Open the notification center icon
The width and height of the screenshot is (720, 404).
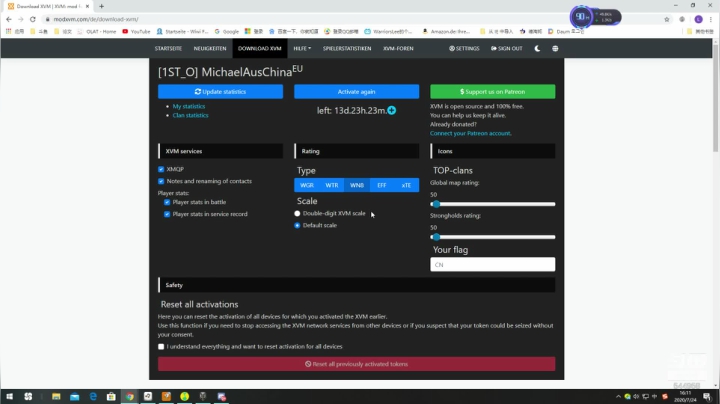[x=707, y=396]
